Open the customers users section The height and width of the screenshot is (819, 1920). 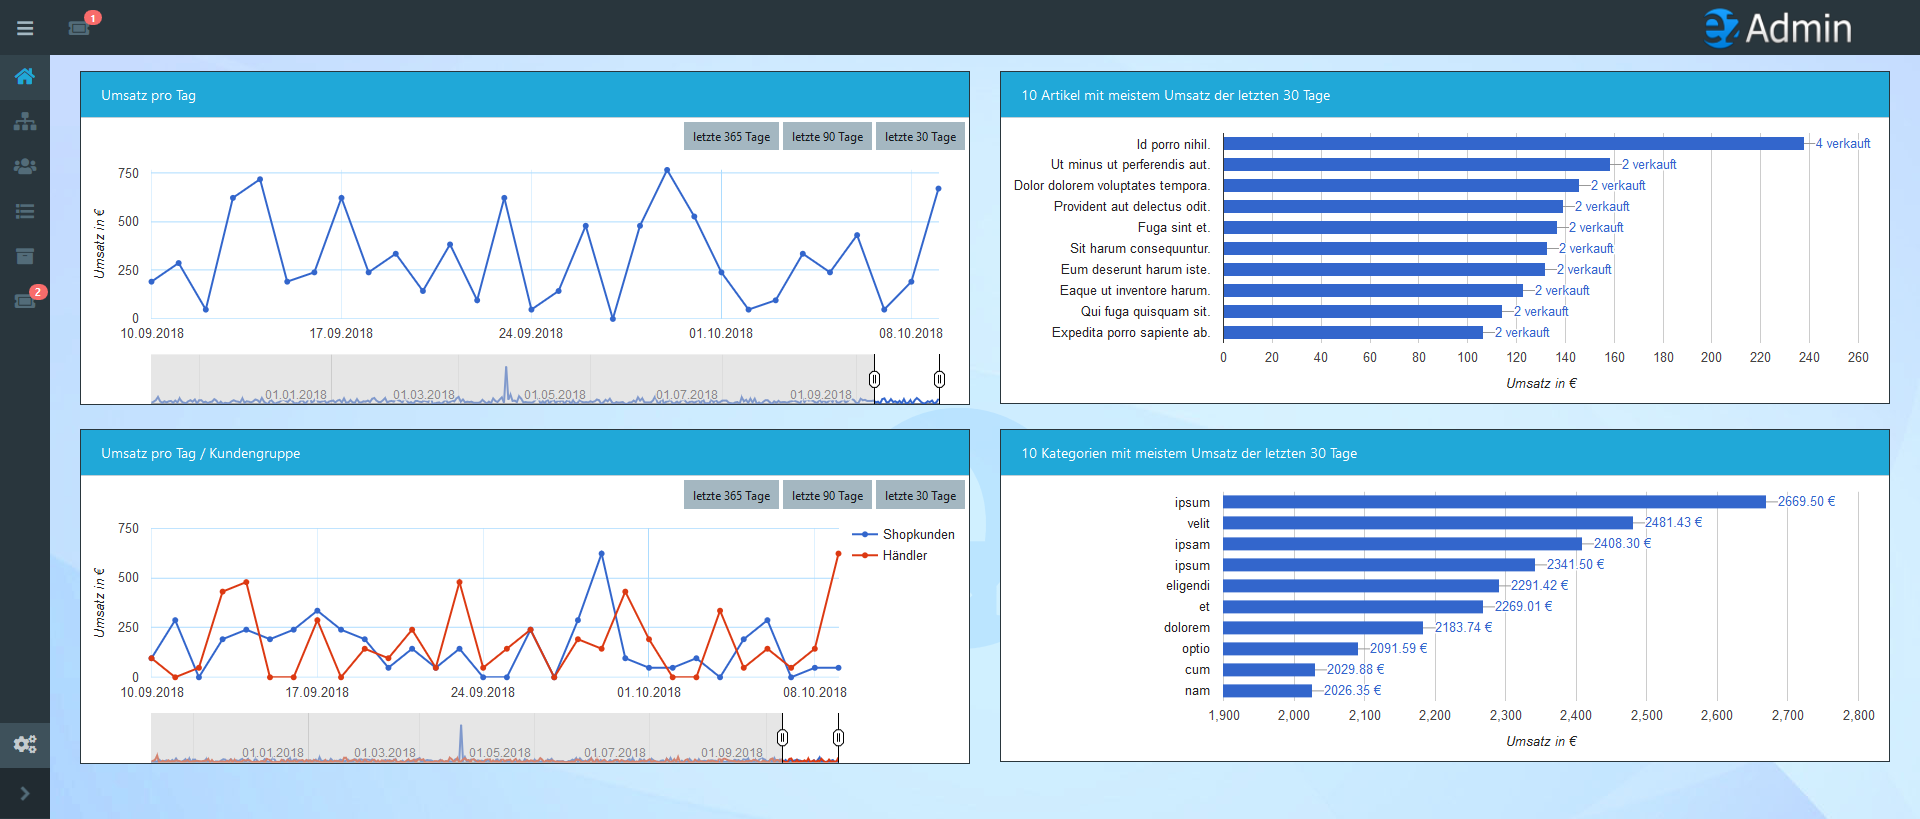coord(25,167)
